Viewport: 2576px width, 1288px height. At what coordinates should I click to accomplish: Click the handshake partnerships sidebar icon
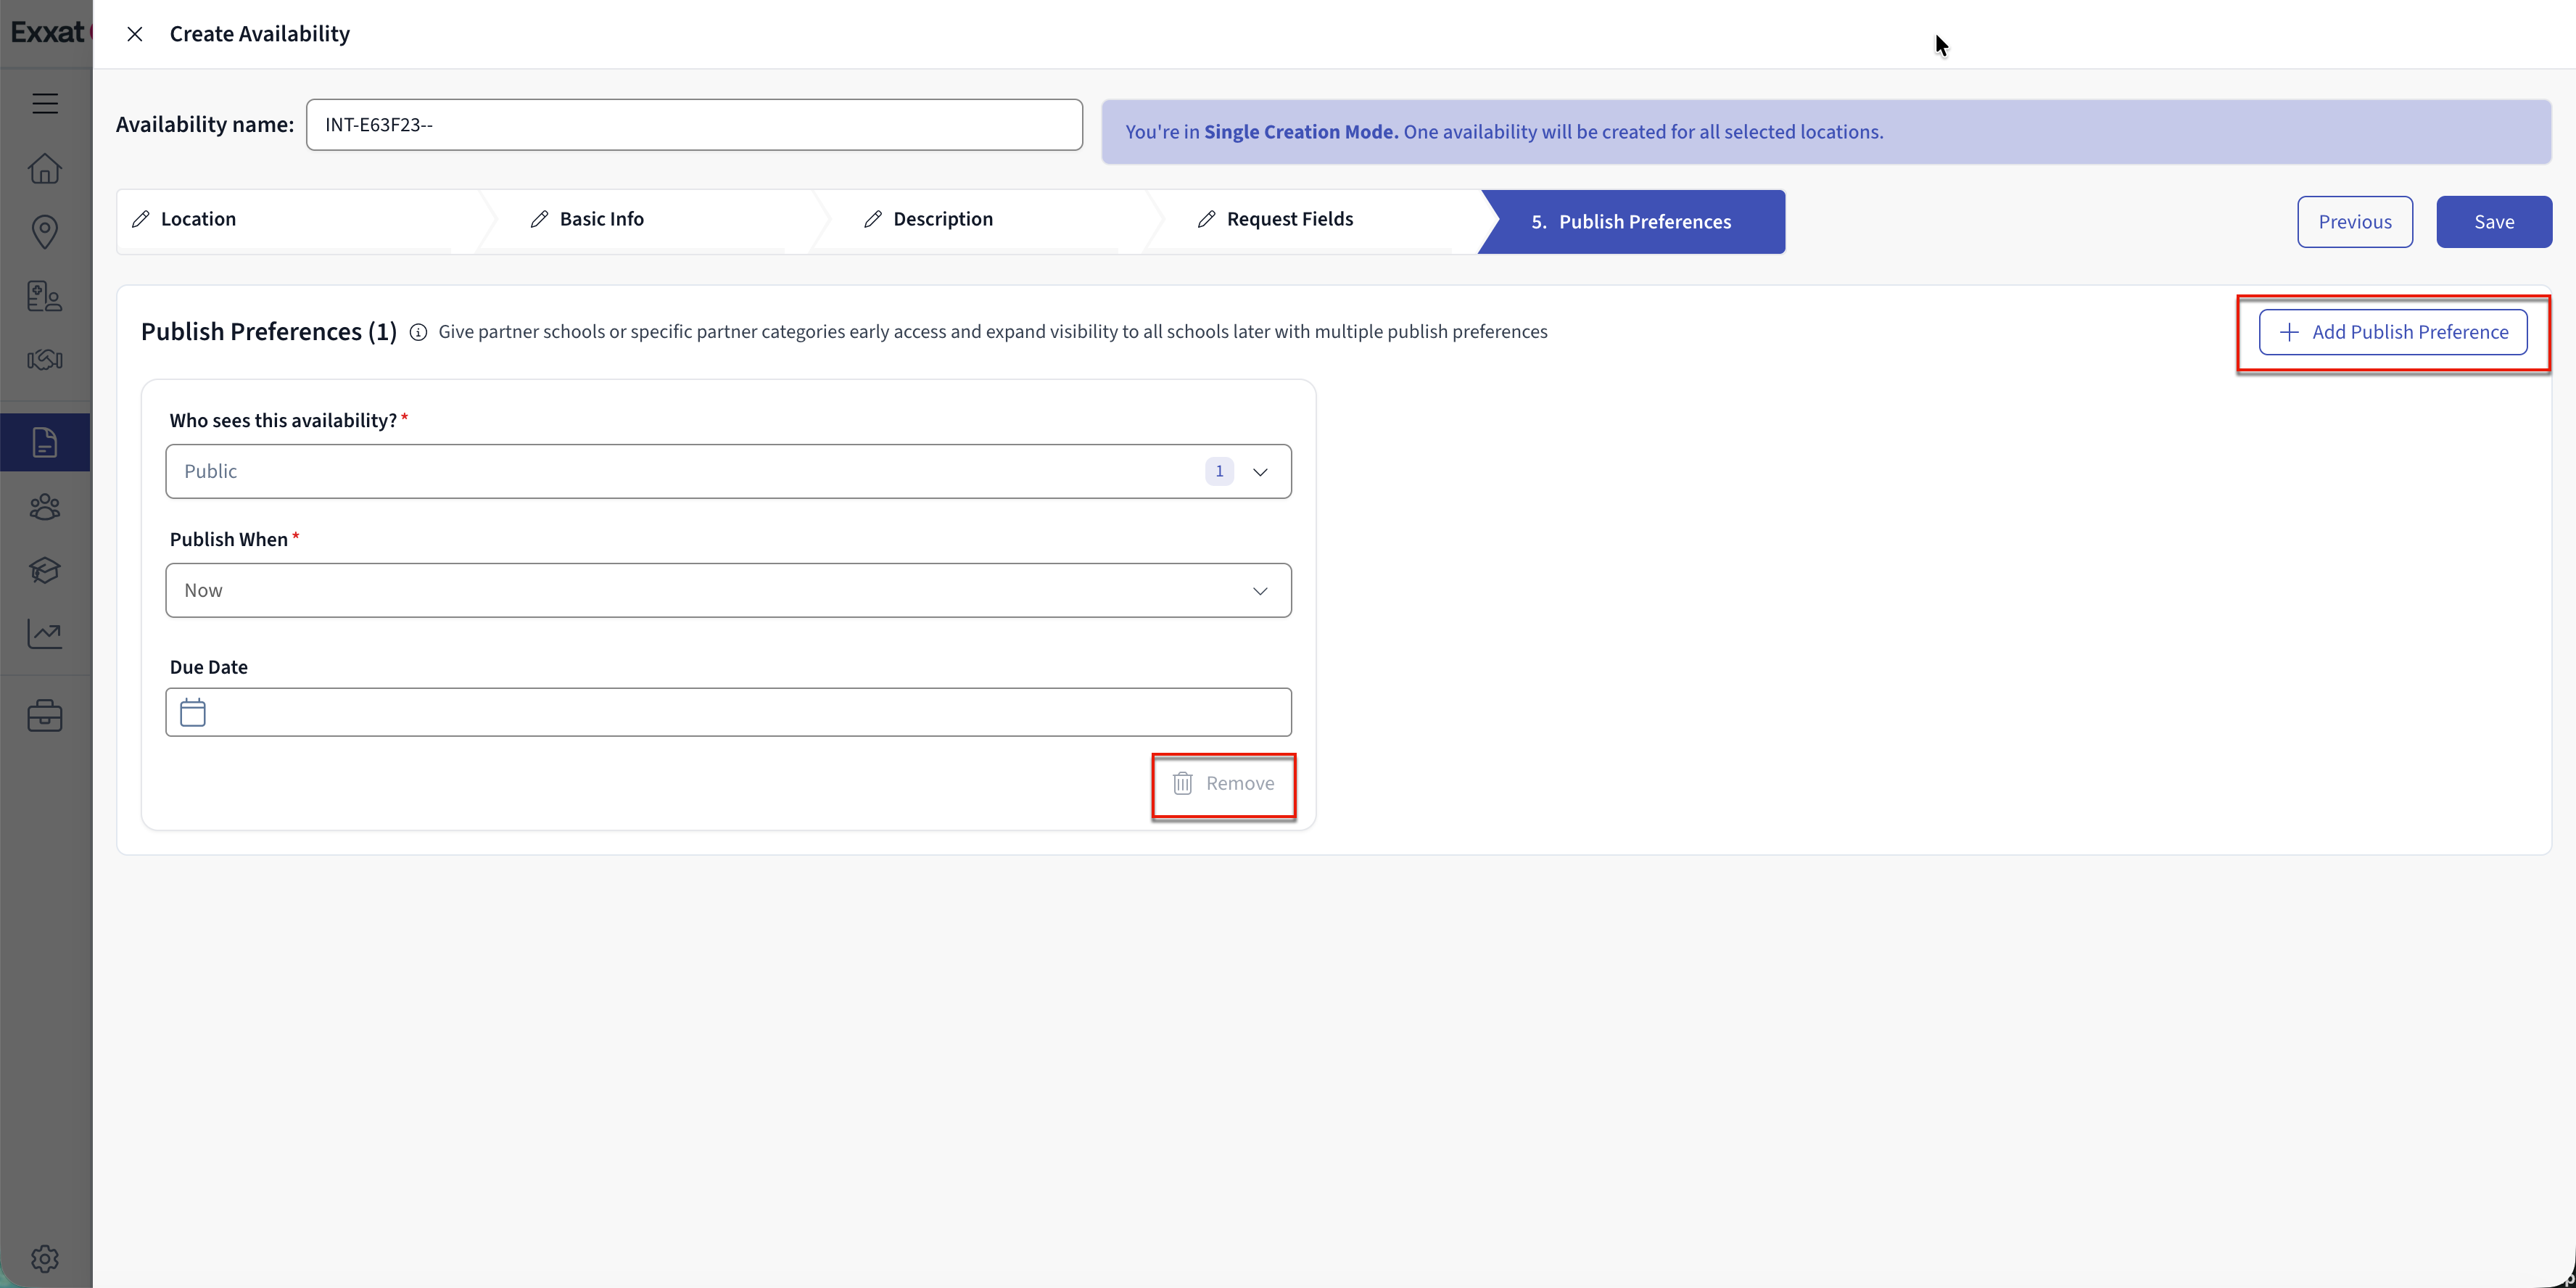point(45,360)
